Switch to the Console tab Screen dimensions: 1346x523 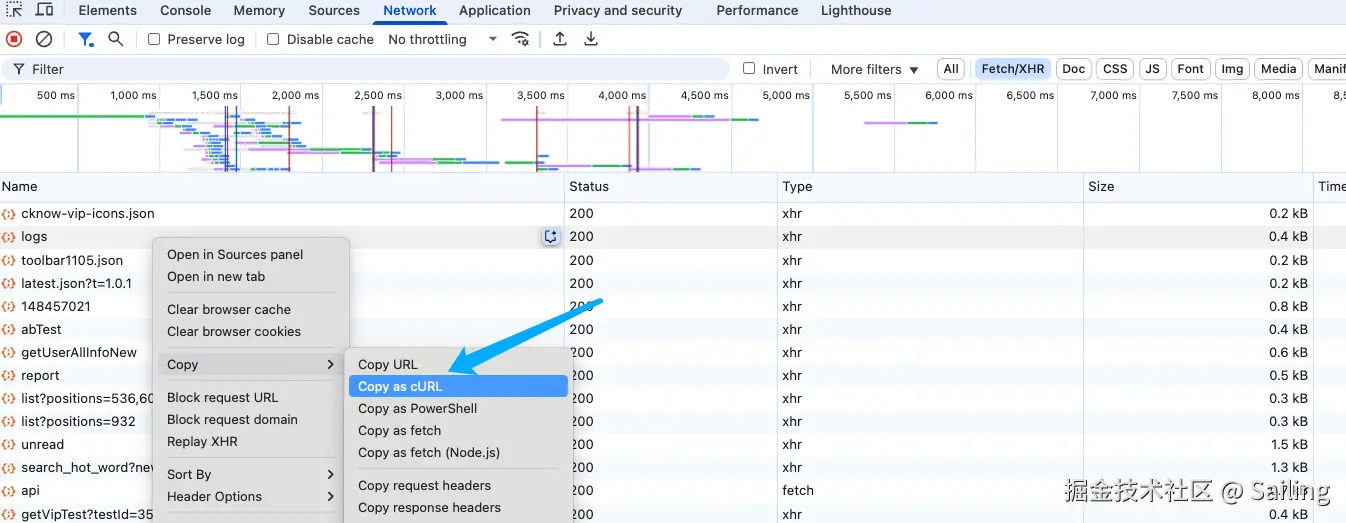pyautogui.click(x=185, y=10)
